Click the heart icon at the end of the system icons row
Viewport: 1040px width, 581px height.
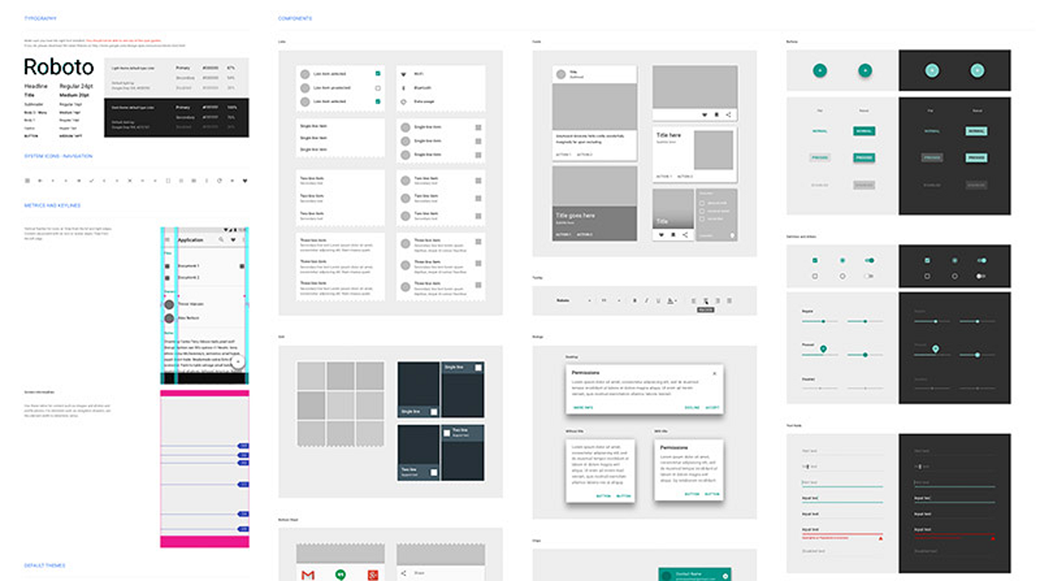(x=245, y=181)
